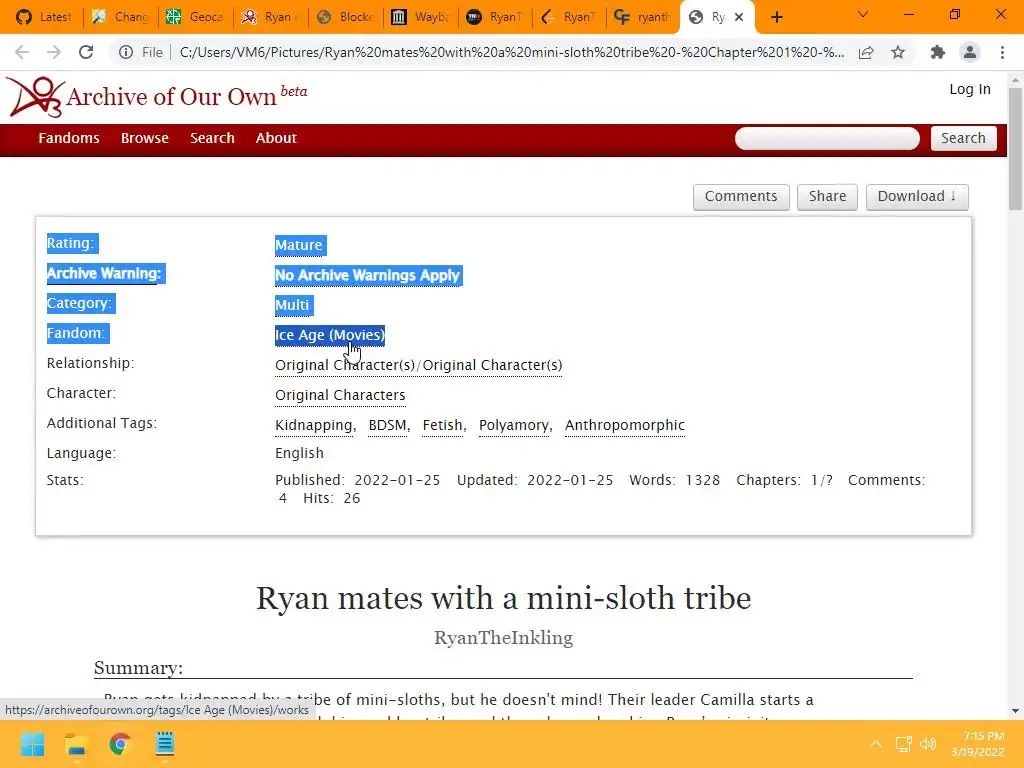Click the browser forward arrow

54,52
